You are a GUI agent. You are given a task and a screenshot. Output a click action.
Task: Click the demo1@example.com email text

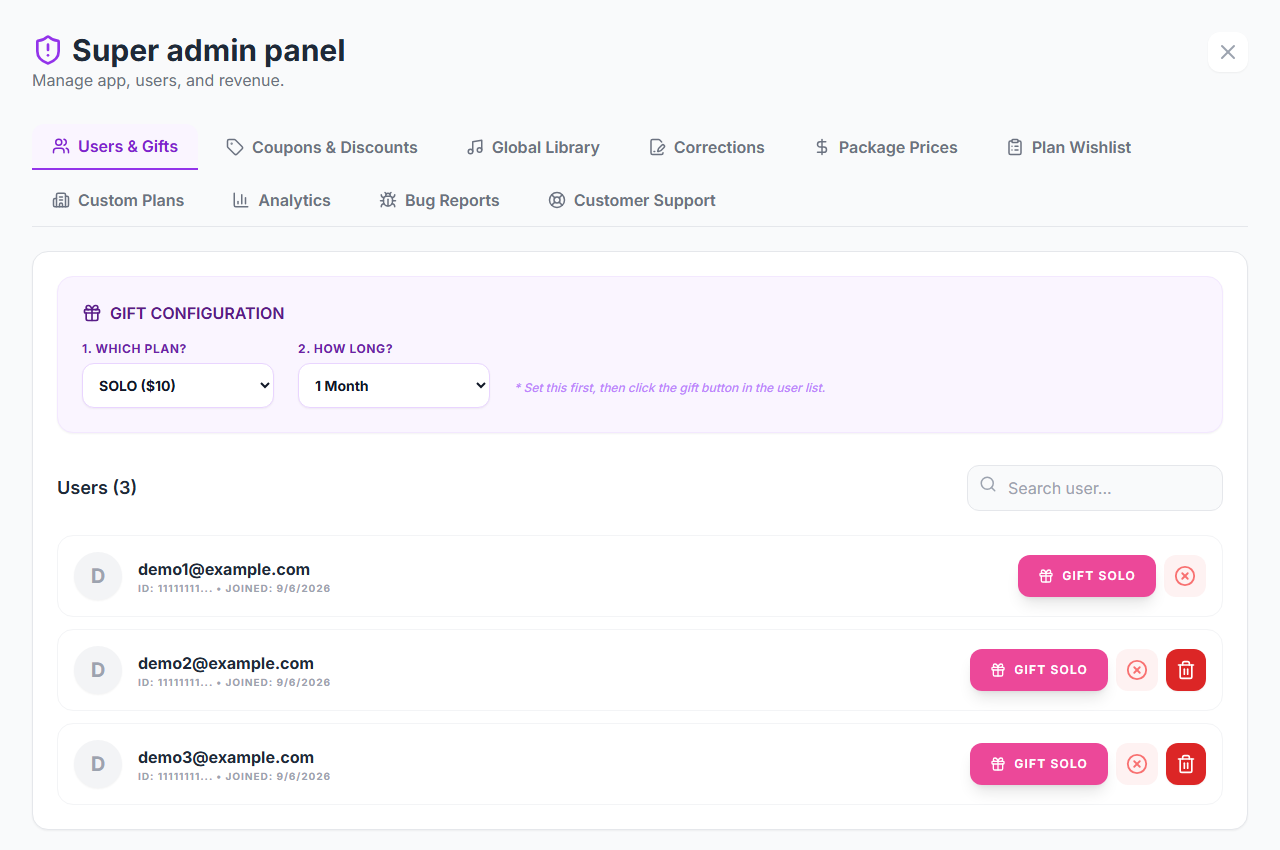point(224,569)
